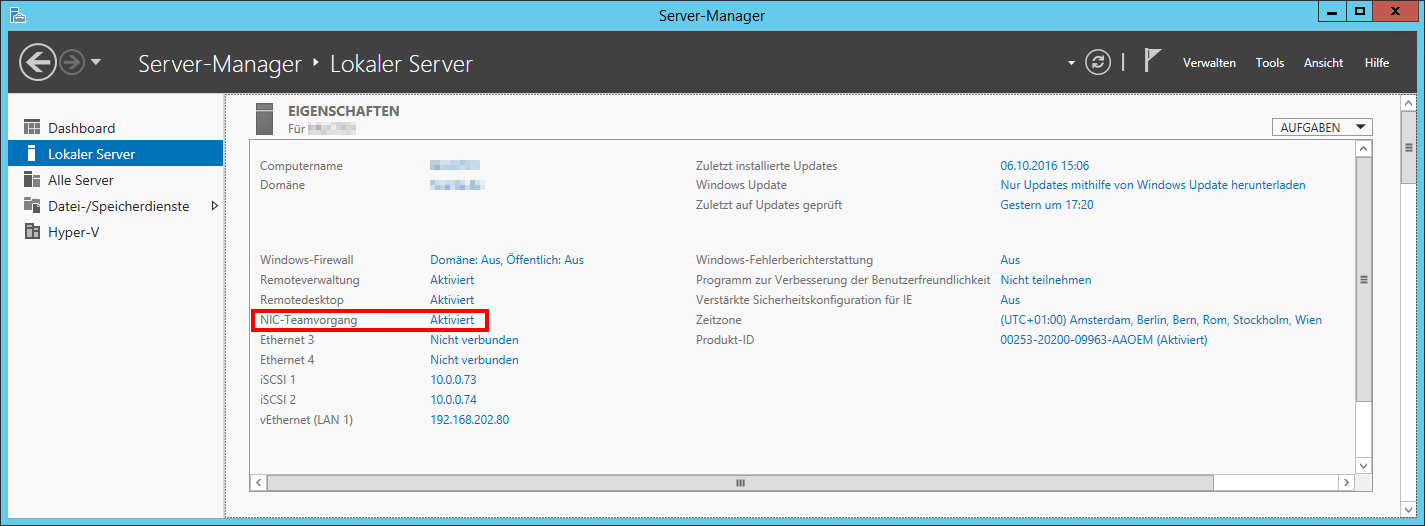Viewport: 1425px width, 526px height.
Task: Open the notifications flag icon
Action: pos(1152,60)
